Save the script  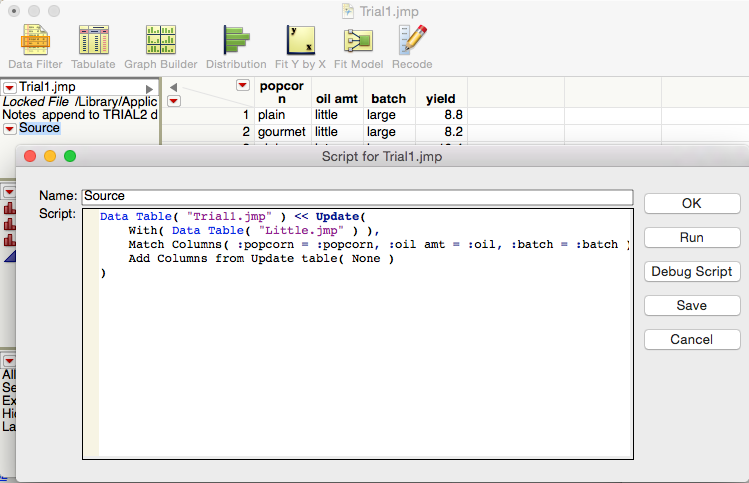click(692, 305)
